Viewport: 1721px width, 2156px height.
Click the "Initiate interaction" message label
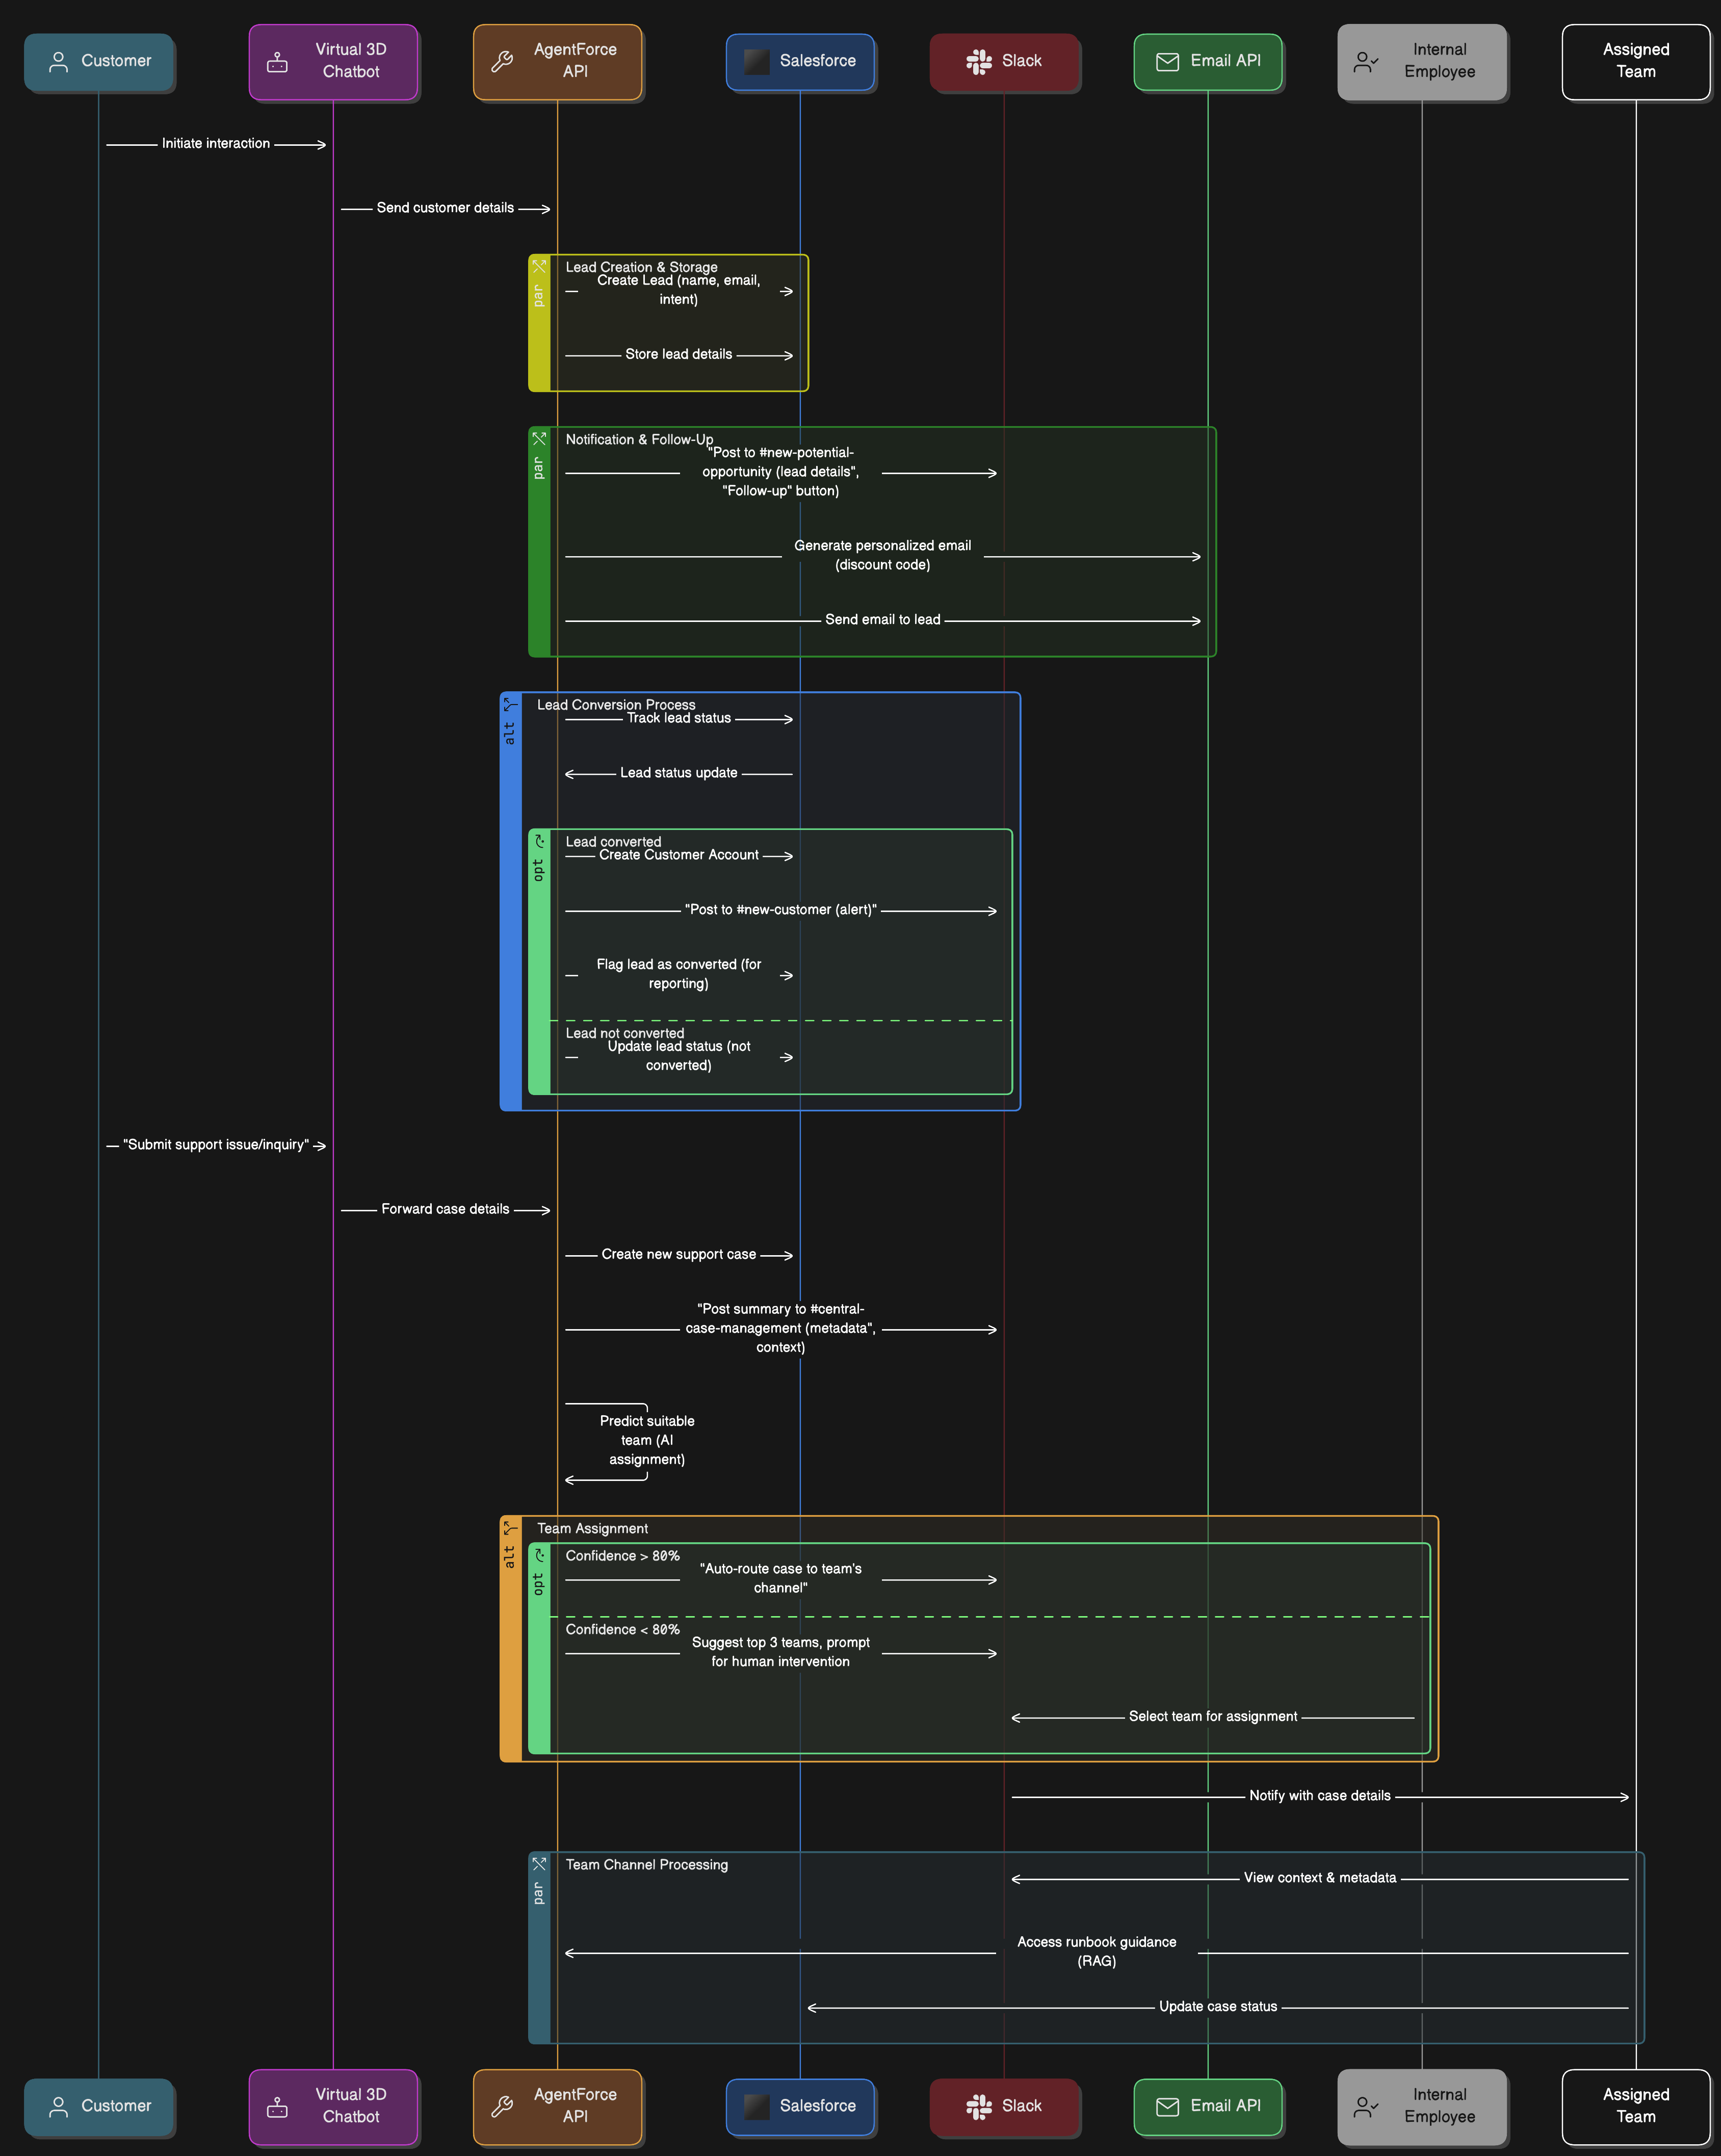[x=216, y=144]
